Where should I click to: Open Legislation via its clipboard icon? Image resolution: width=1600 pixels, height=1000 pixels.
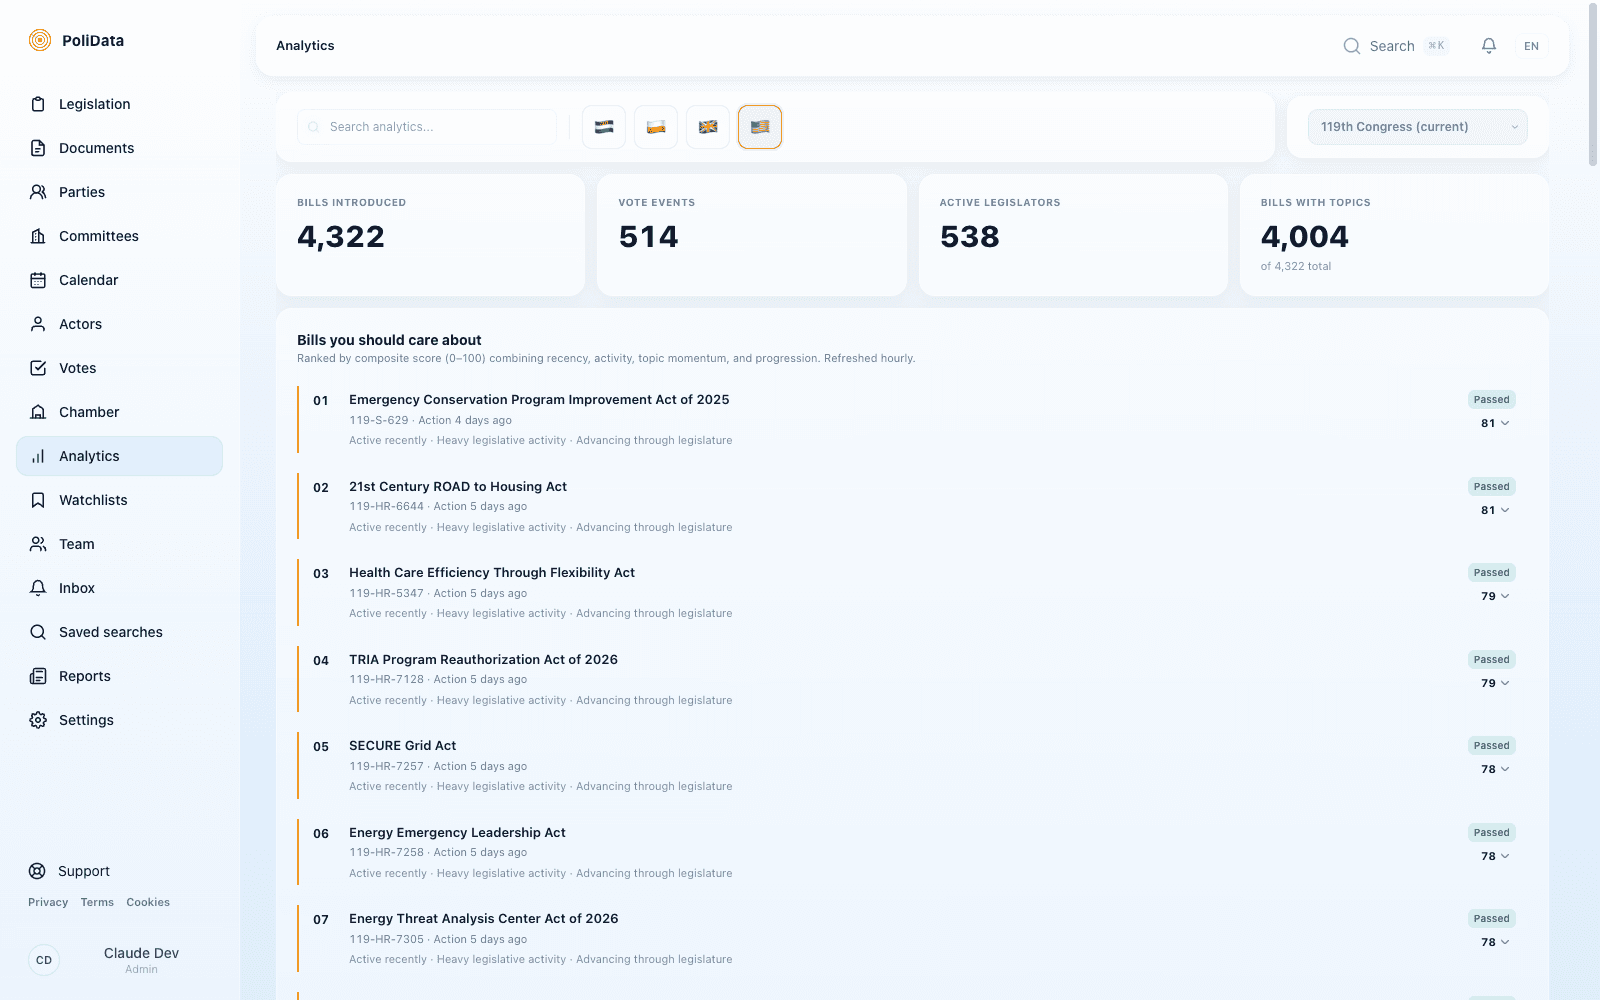pos(38,104)
